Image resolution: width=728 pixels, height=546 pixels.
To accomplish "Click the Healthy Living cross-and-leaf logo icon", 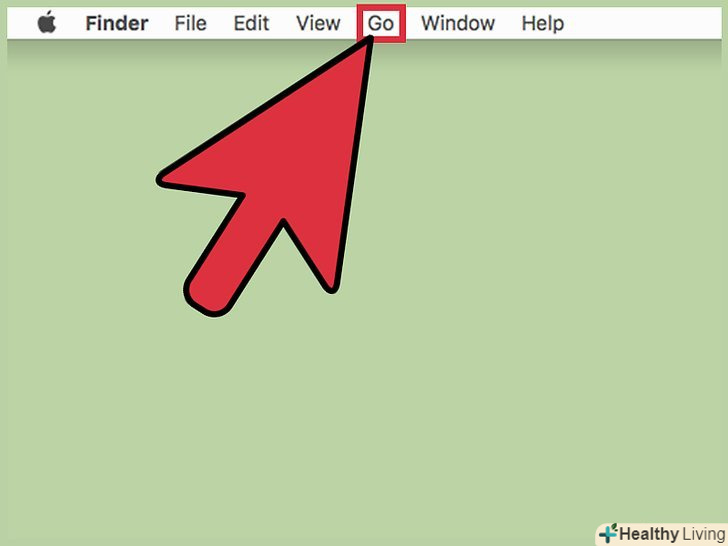I will pyautogui.click(x=608, y=533).
